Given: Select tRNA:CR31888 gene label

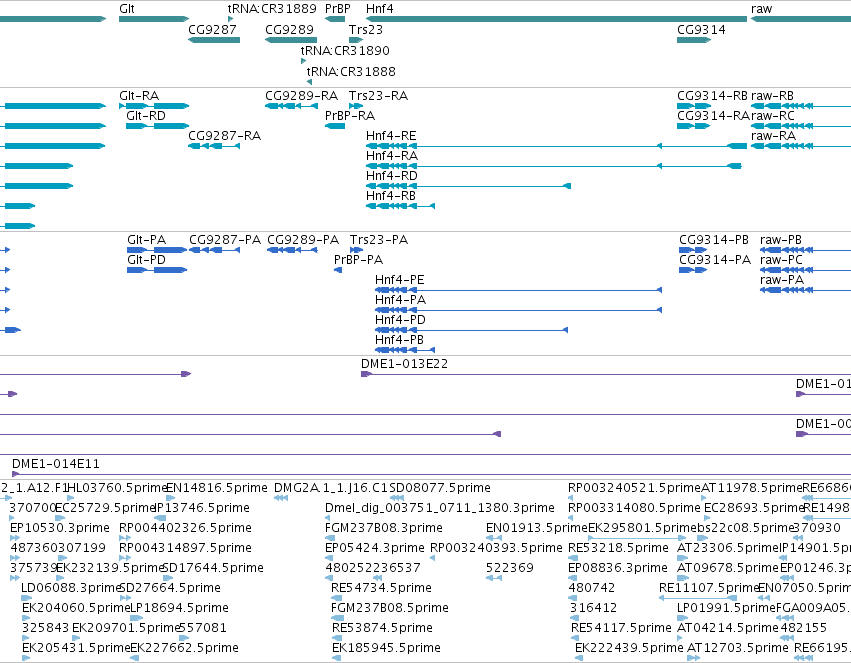Looking at the screenshot, I should pos(351,72).
